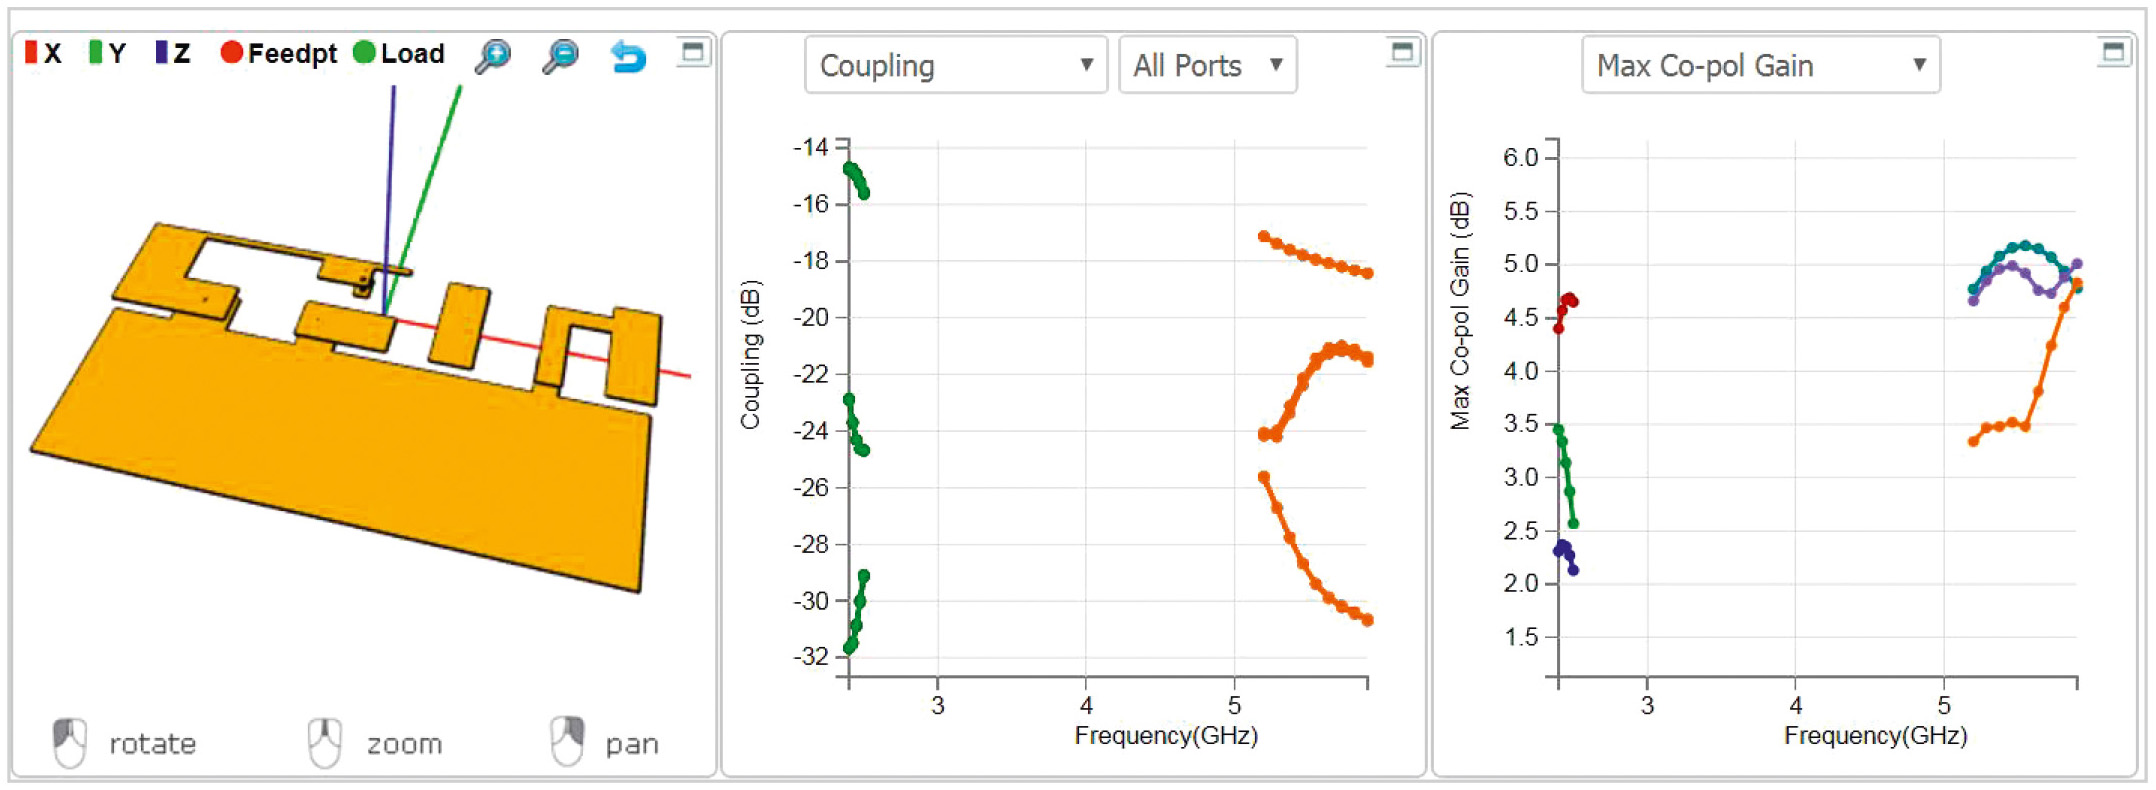Click the Frequency(GHz) label under Coupling plot
Image resolution: width=2156 pixels, height=790 pixels.
(x=1166, y=736)
